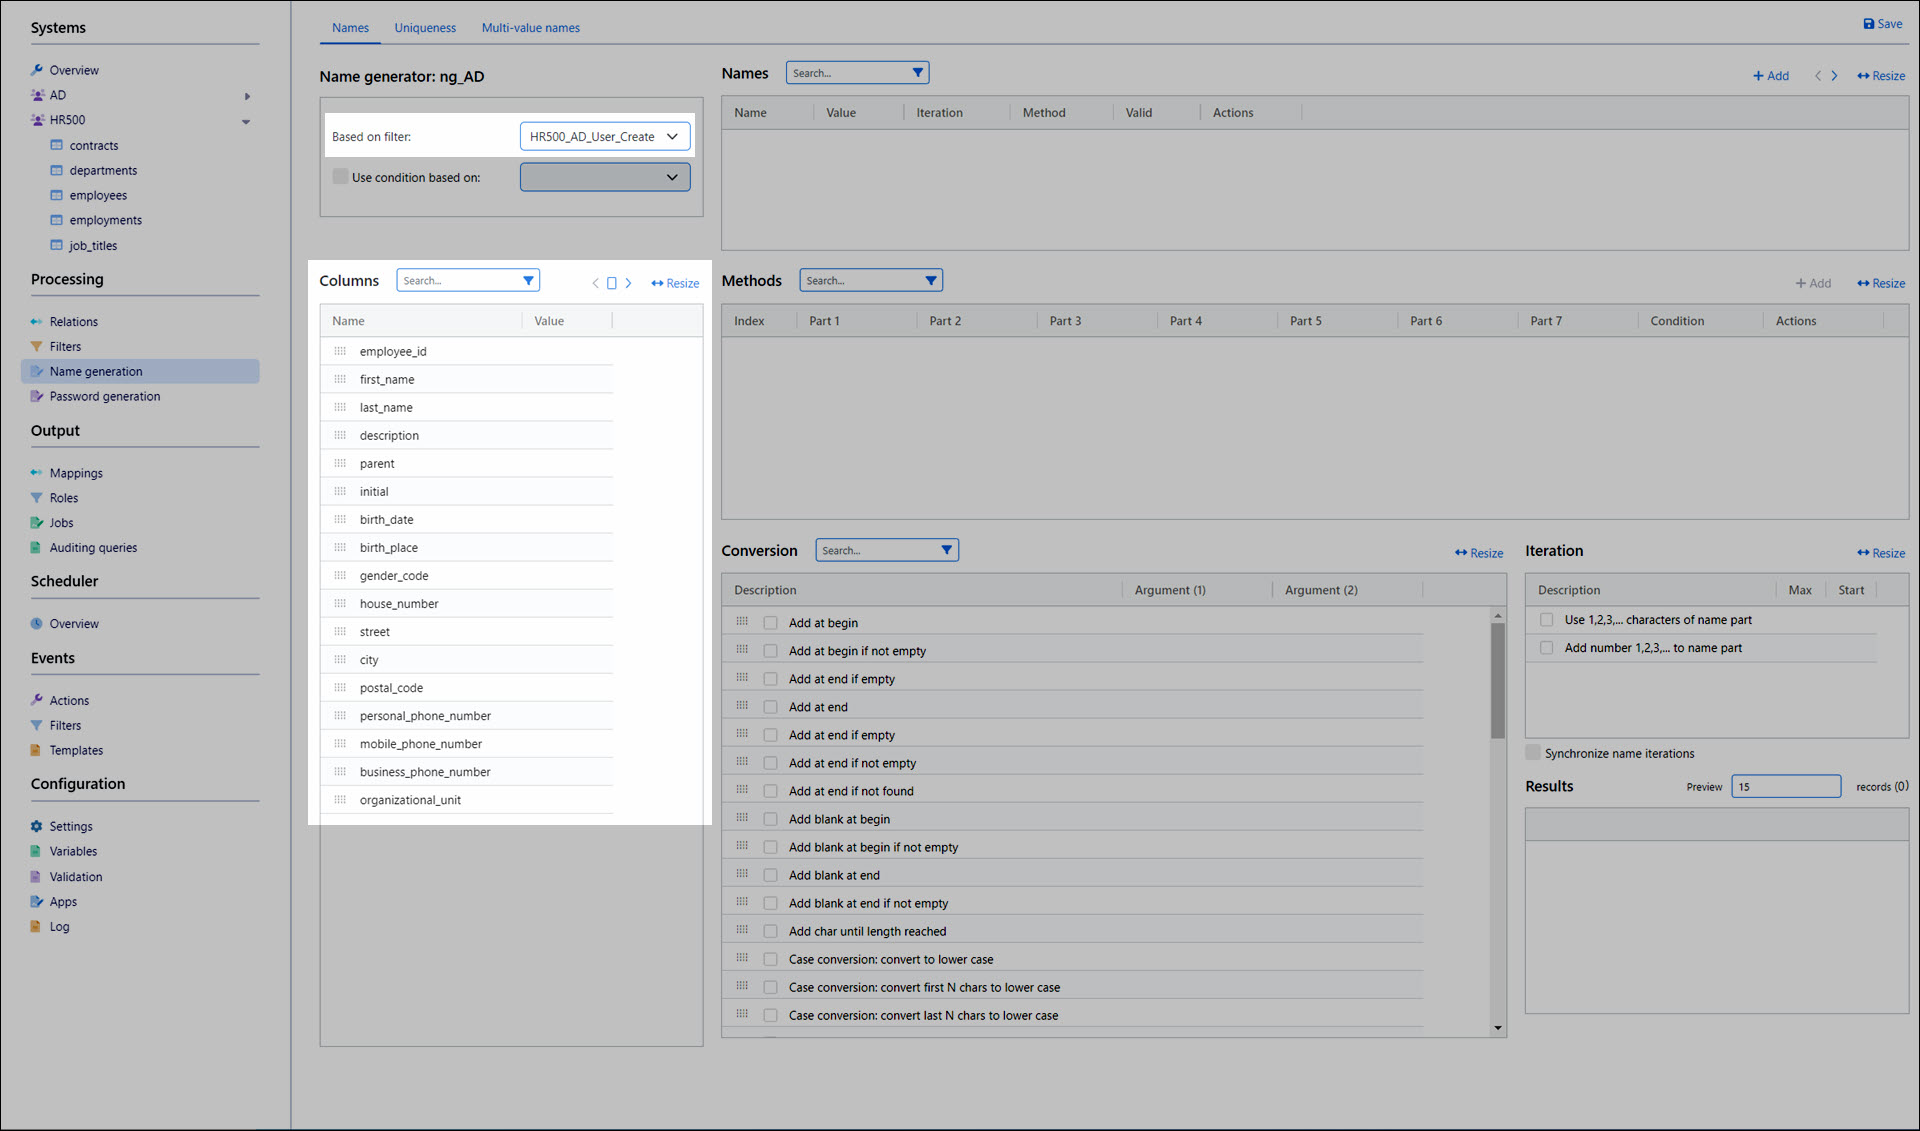
Task: Click the Password generation sidebar icon
Action: [x=37, y=396]
